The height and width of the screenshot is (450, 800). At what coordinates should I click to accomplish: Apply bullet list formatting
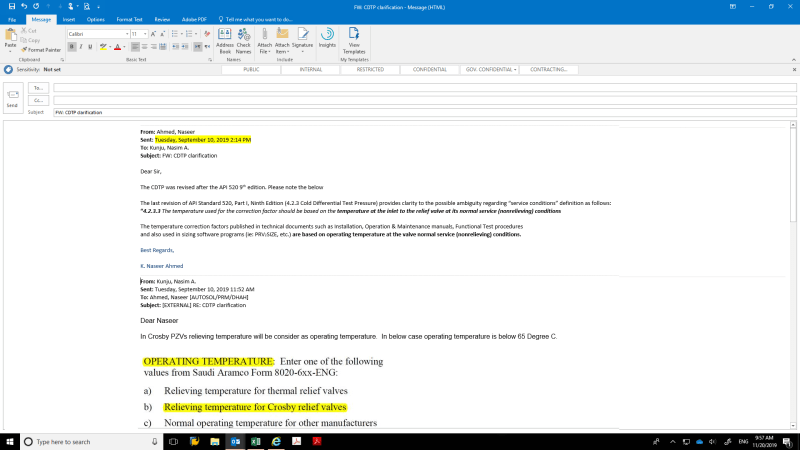[174, 34]
